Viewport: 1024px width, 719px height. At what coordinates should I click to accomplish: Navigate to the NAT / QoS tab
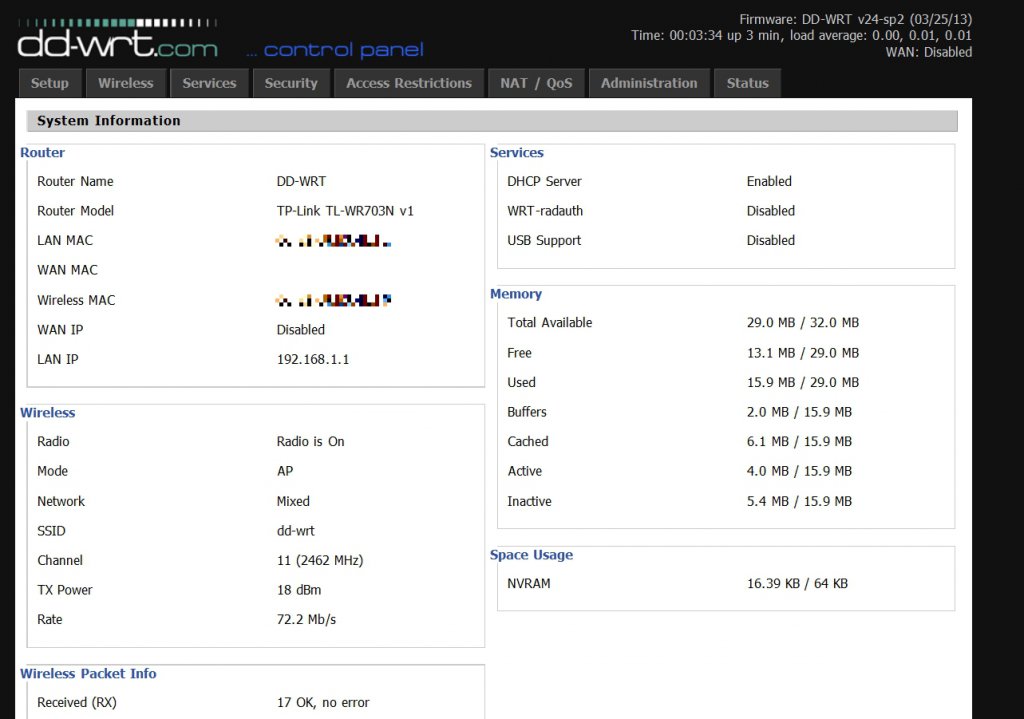click(x=536, y=83)
